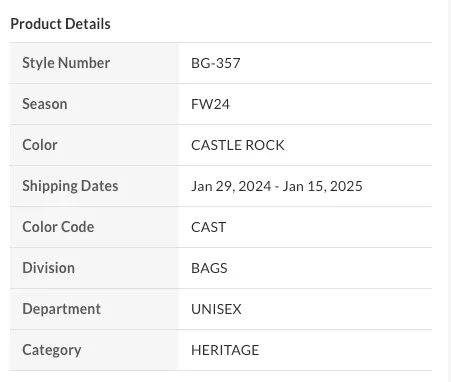This screenshot has height=382, width=451.
Task: Select the Department label cell
Action: (x=94, y=309)
